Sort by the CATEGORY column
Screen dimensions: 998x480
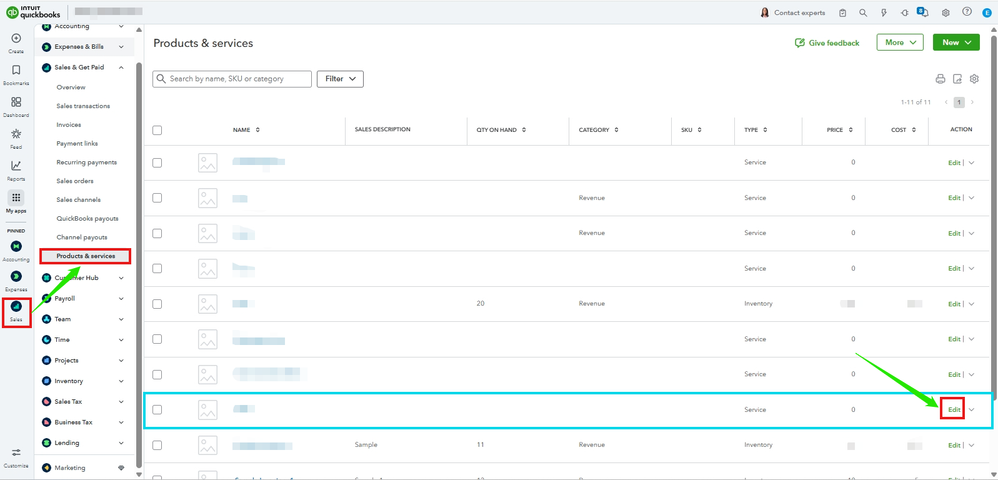coord(617,130)
